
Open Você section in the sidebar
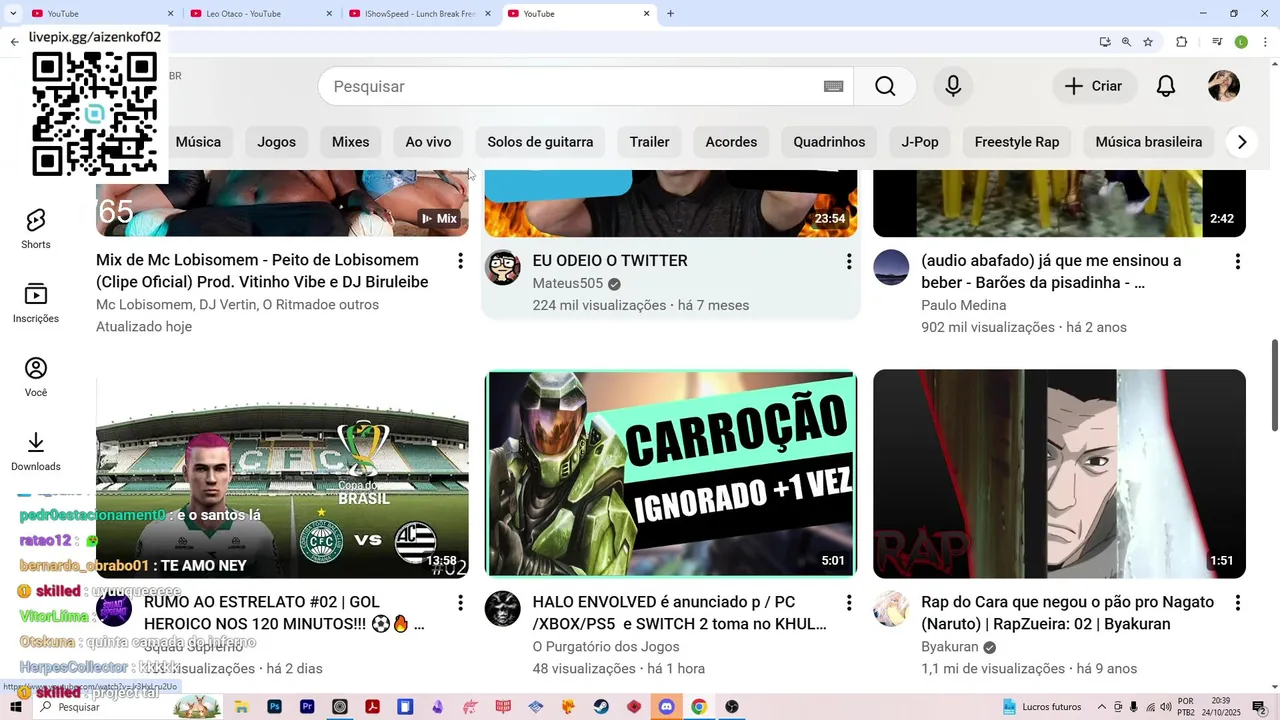pyautogui.click(x=36, y=377)
